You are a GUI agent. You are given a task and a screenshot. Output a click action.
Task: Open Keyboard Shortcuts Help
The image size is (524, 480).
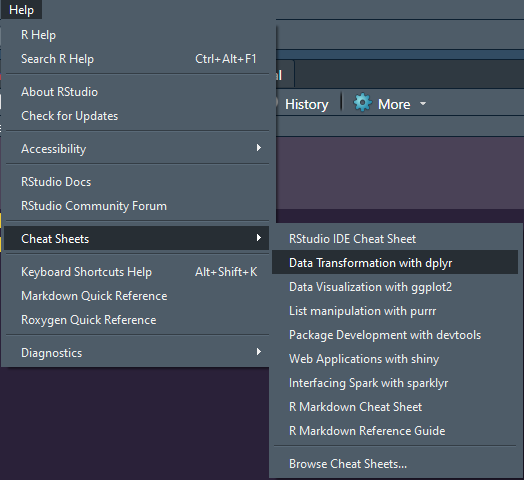click(137, 272)
